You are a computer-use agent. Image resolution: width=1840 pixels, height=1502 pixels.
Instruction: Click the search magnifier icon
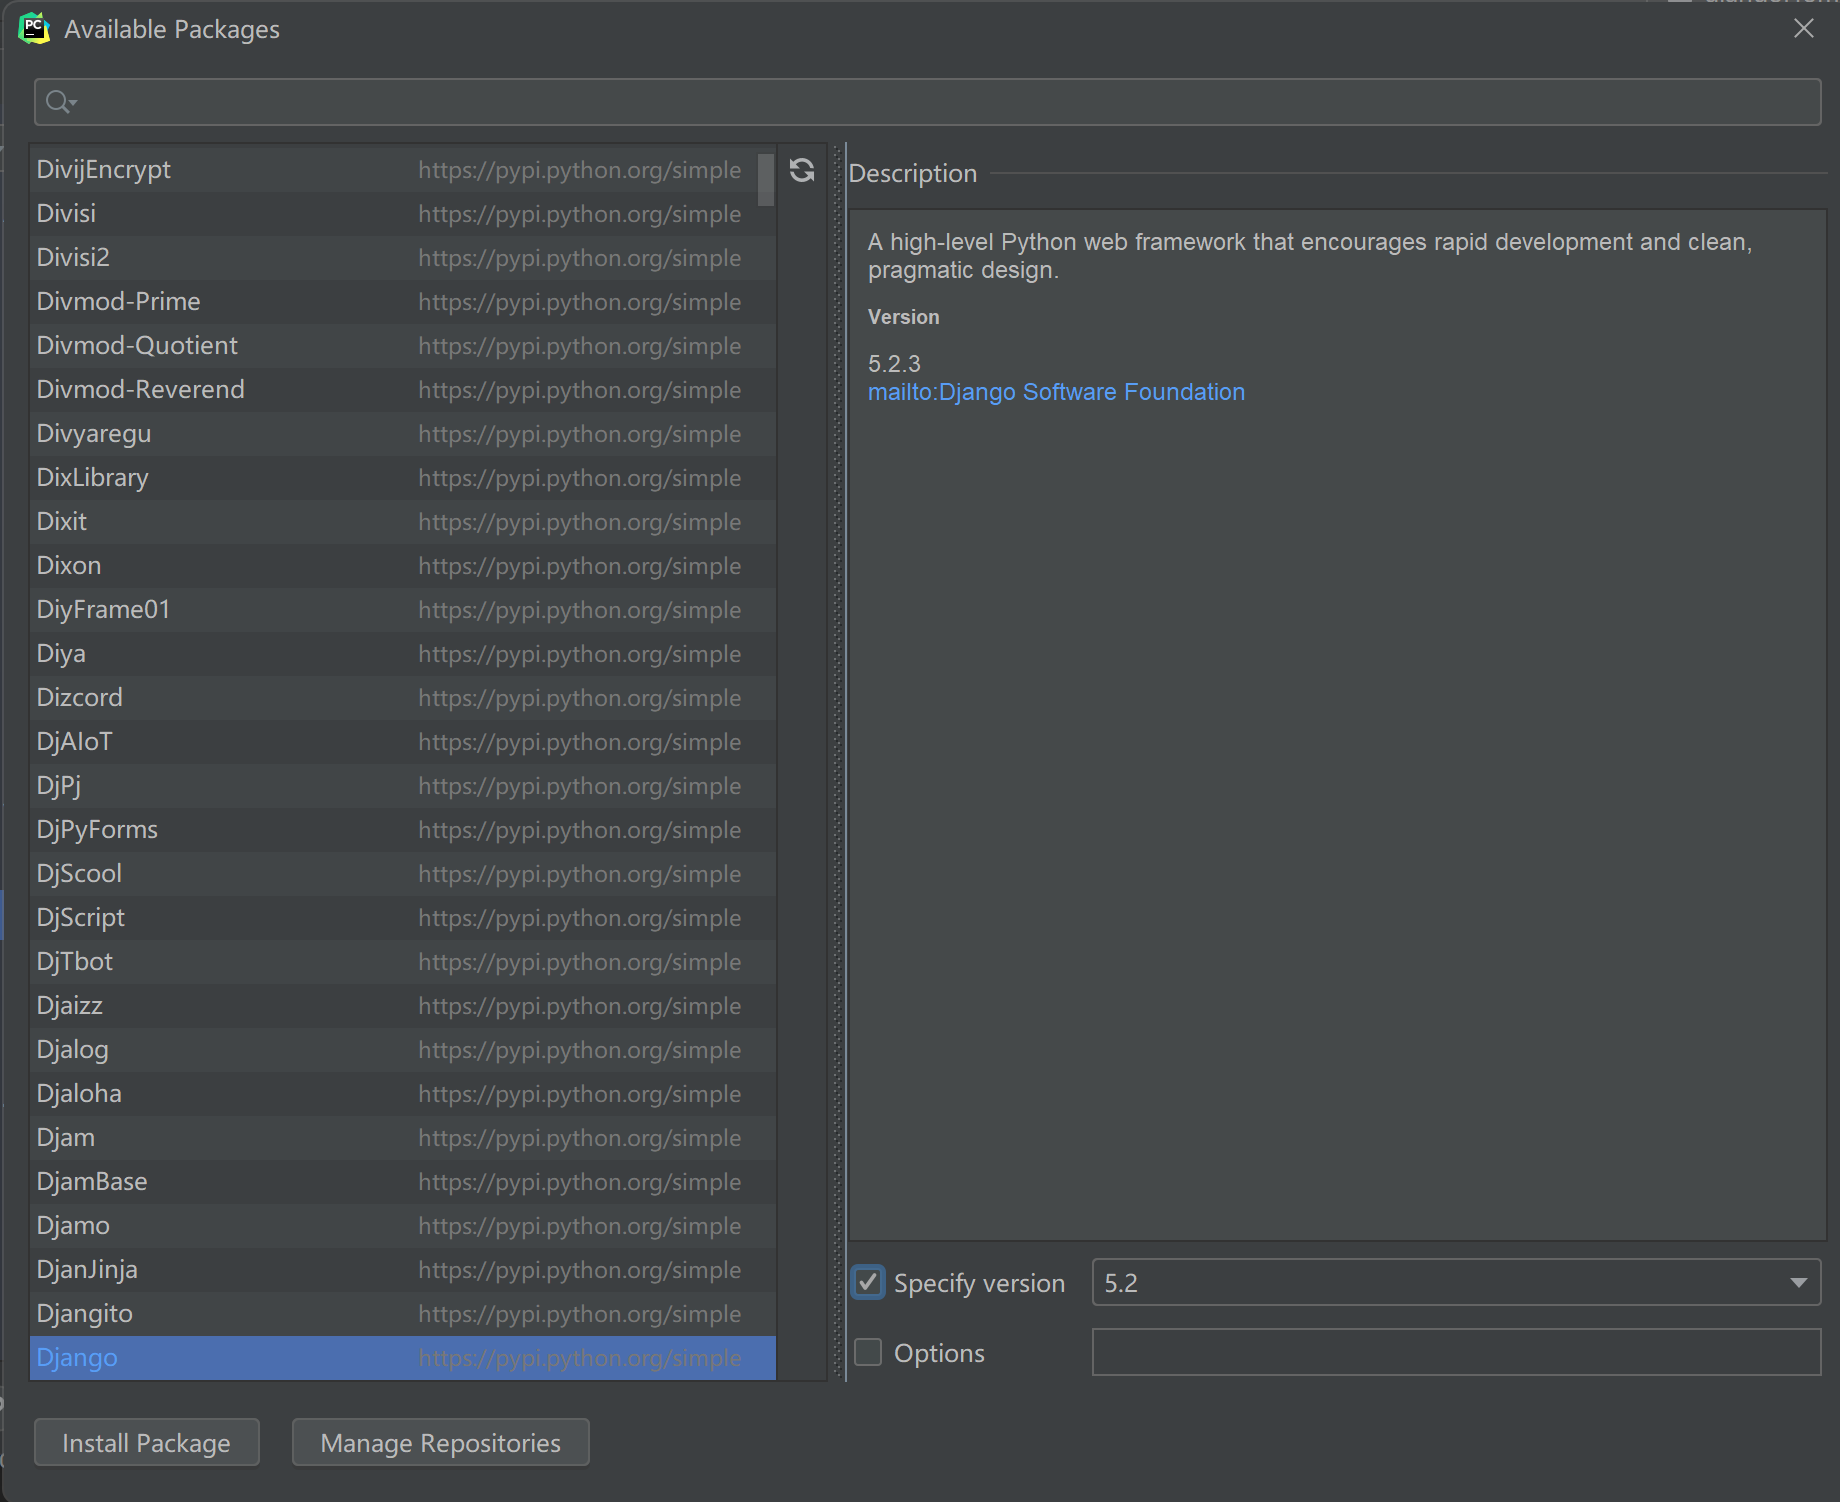[x=60, y=102]
